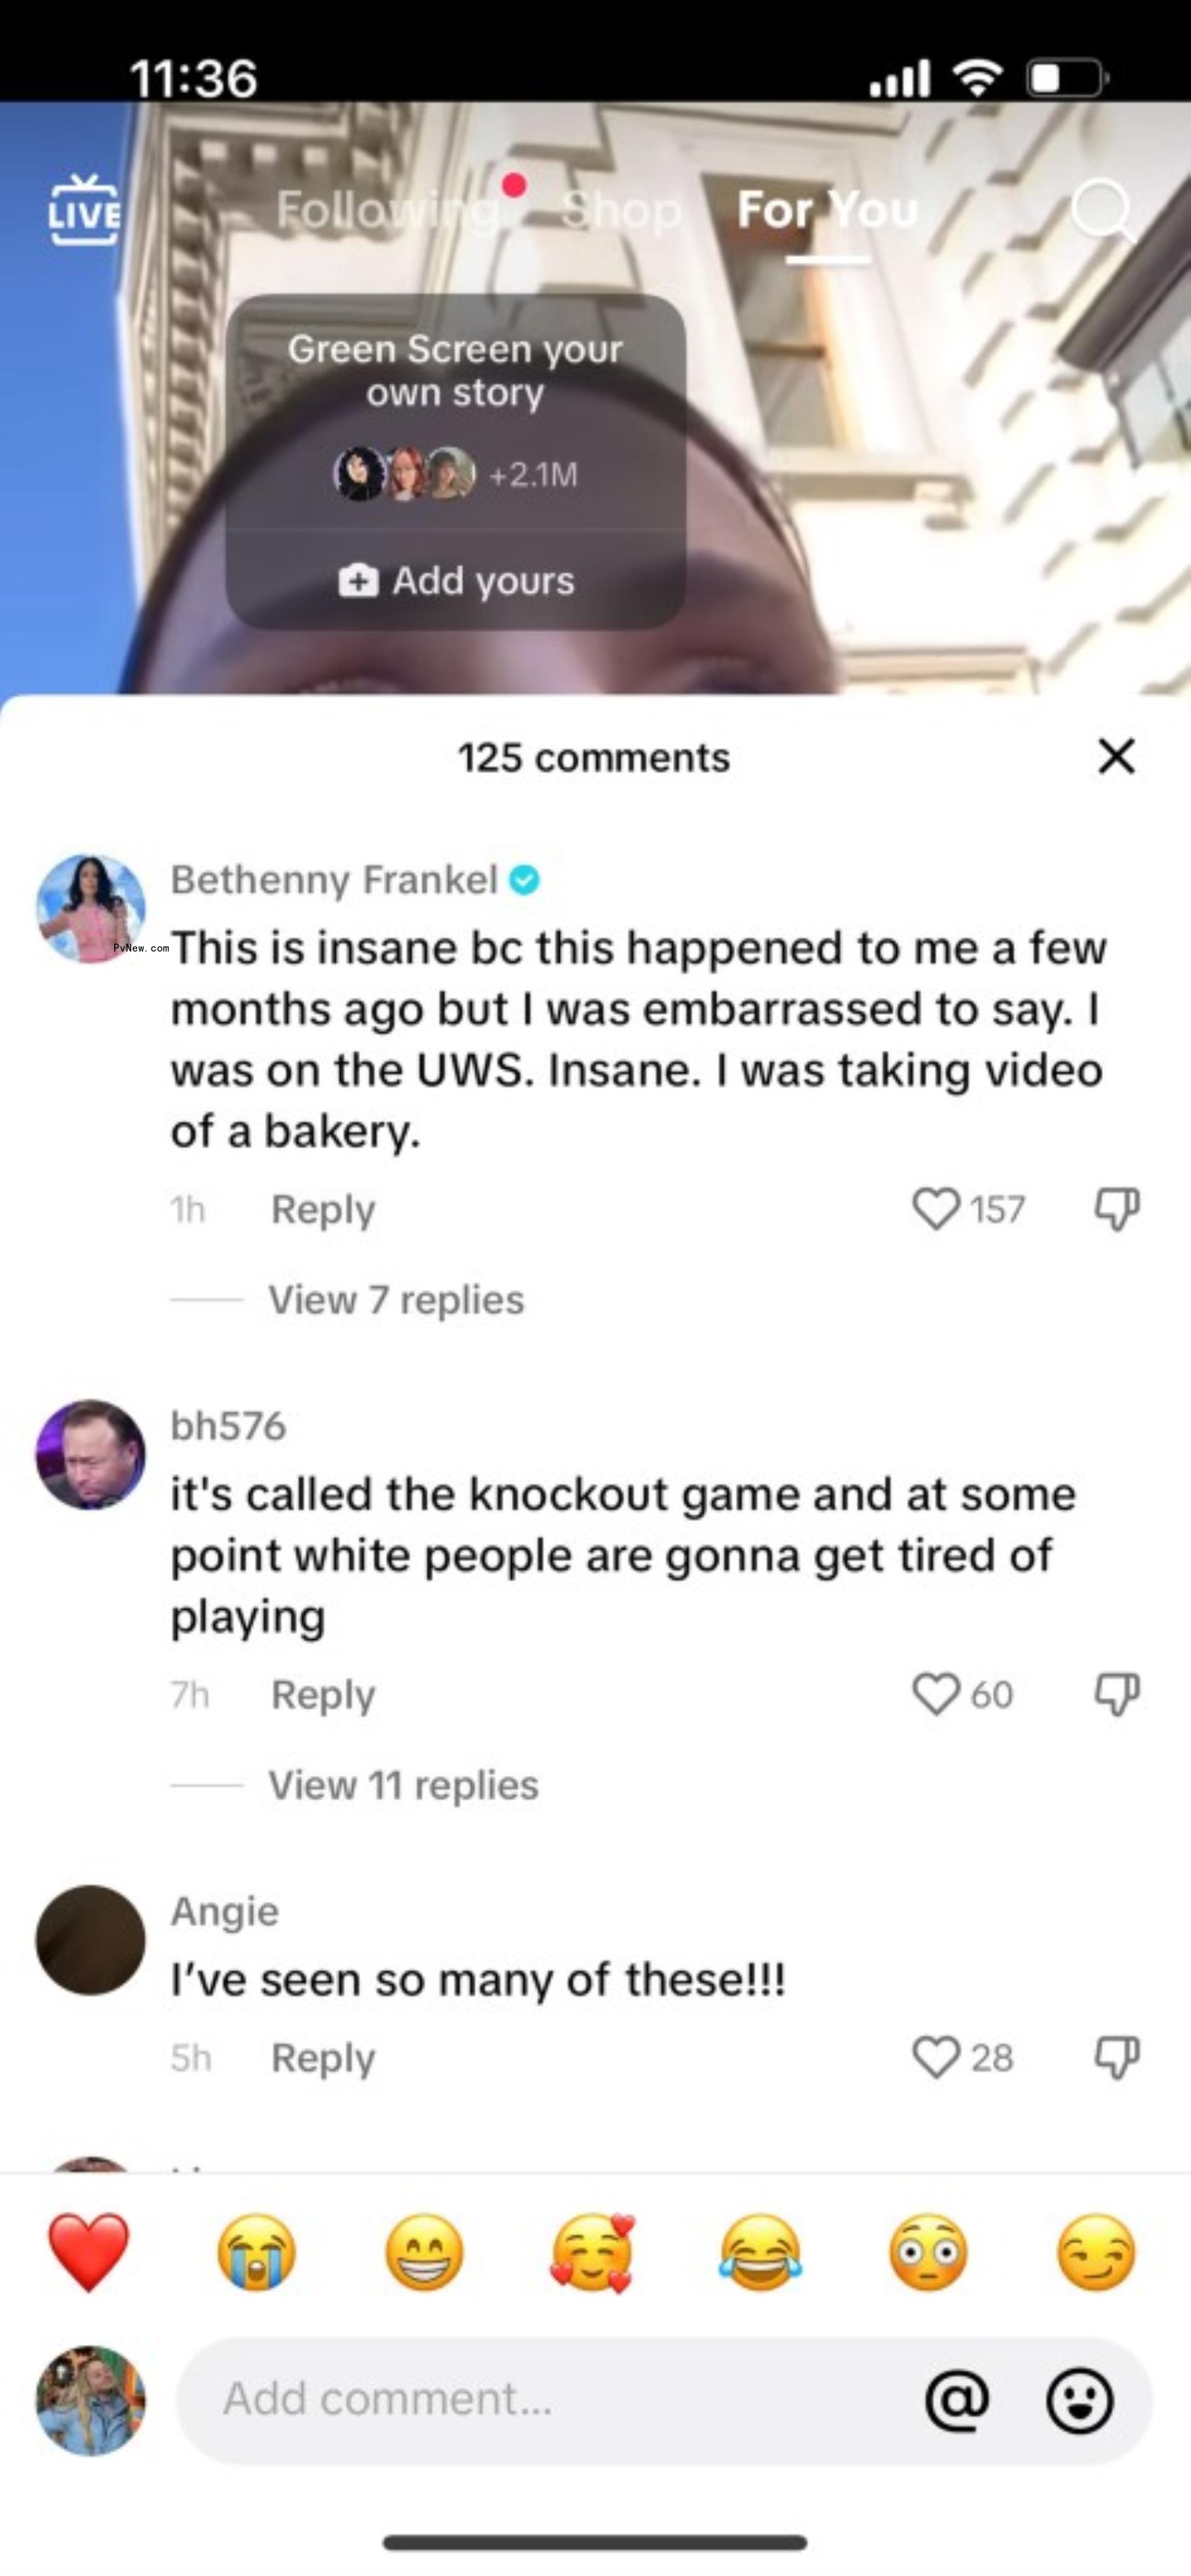Like Bethenny Frankel's comment with heart

[936, 1209]
